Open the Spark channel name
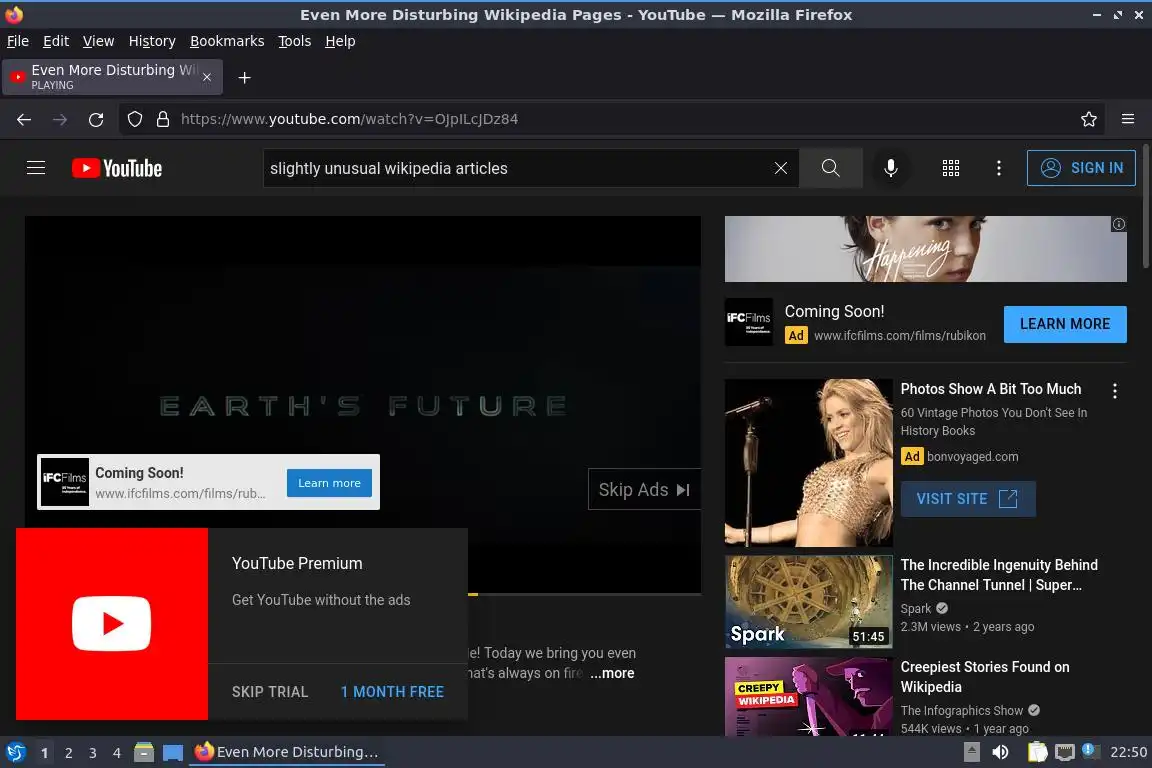Image resolution: width=1152 pixels, height=768 pixels. 915,609
